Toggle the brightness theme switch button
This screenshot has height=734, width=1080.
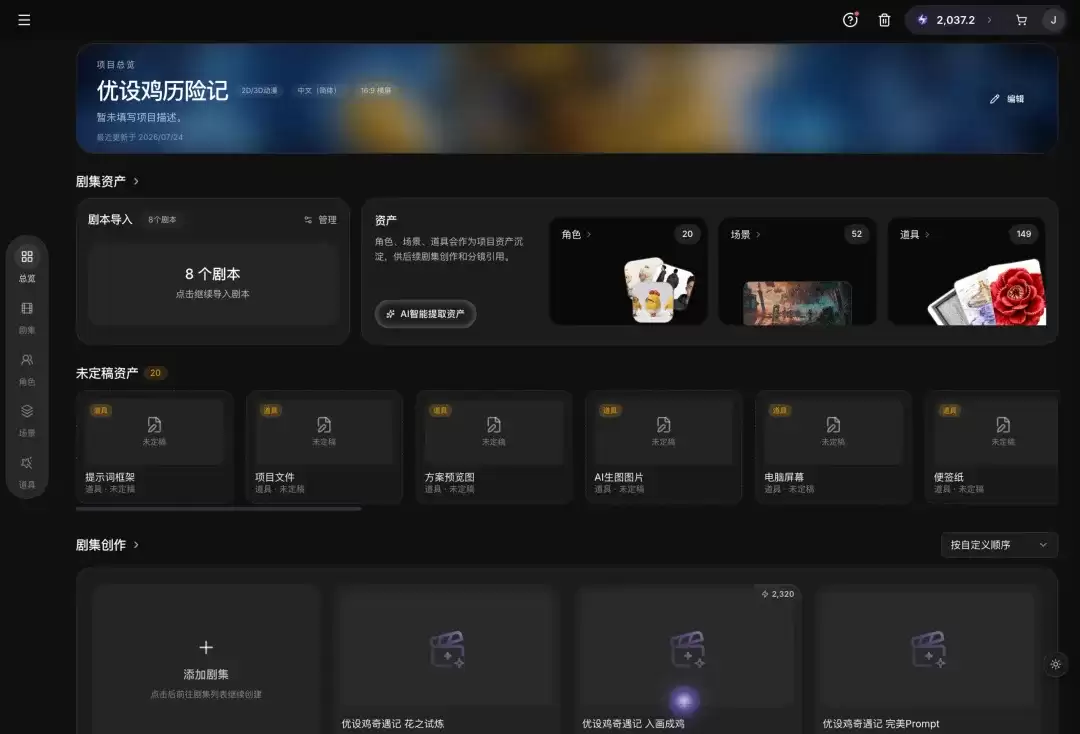tap(1055, 664)
